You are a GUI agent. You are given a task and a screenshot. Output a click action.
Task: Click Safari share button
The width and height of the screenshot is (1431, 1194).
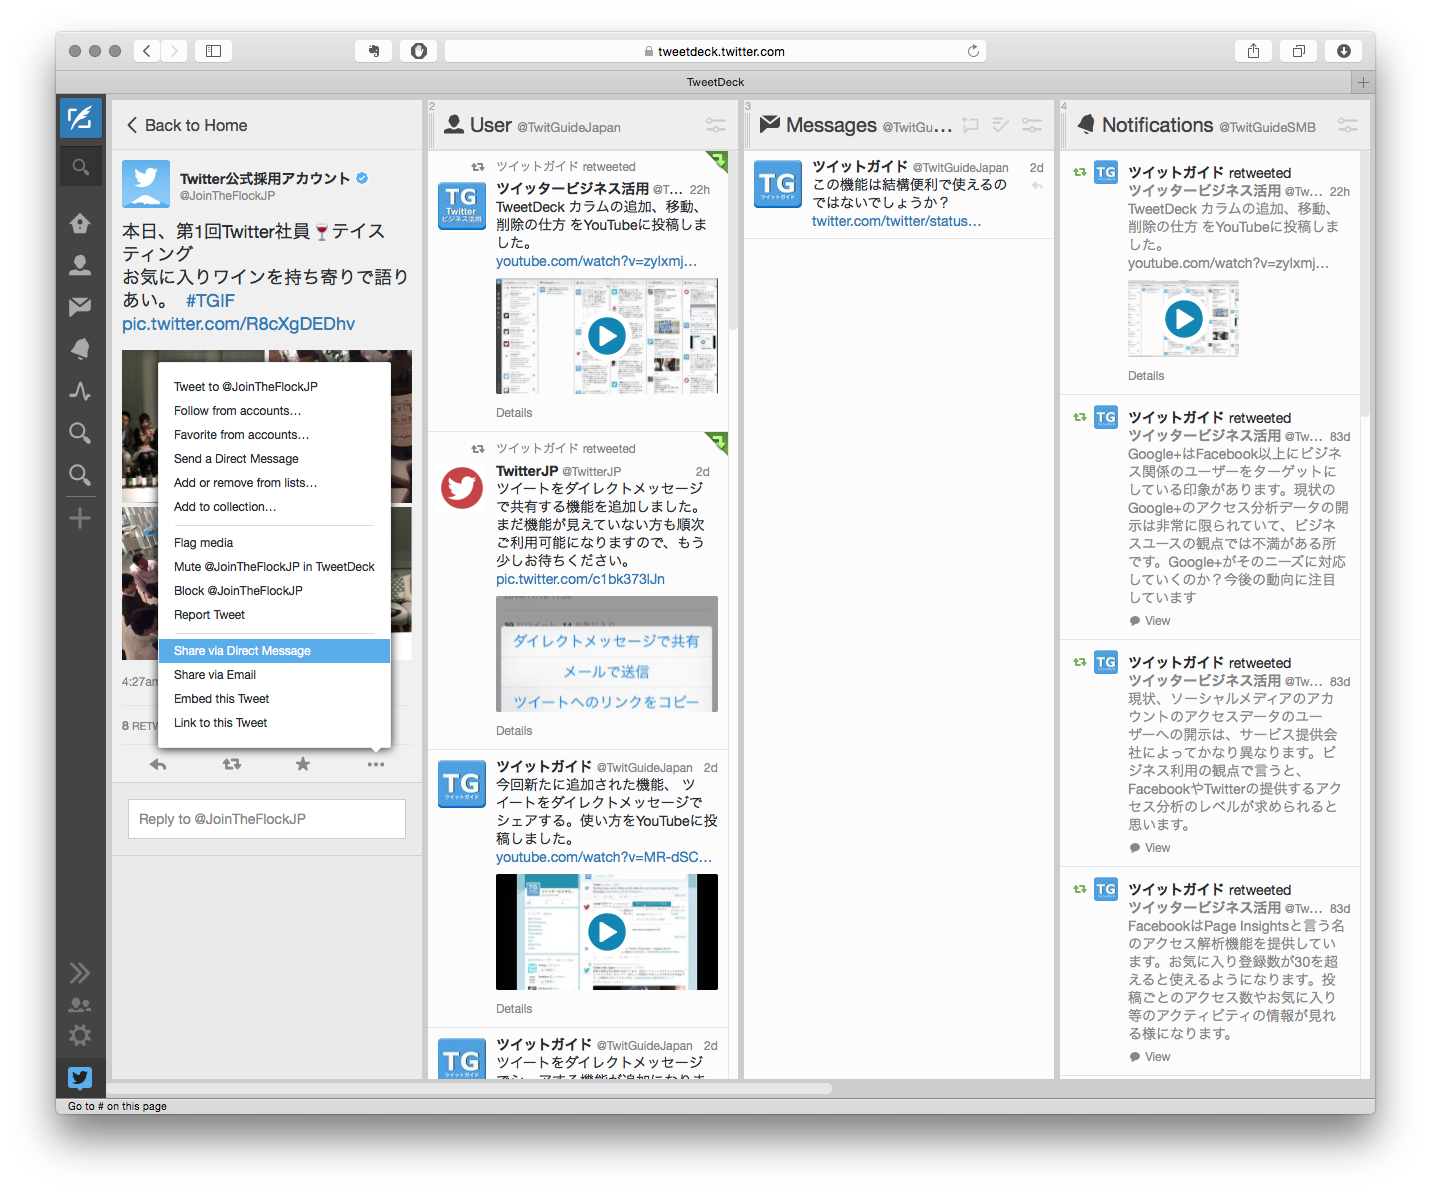[x=1253, y=51]
